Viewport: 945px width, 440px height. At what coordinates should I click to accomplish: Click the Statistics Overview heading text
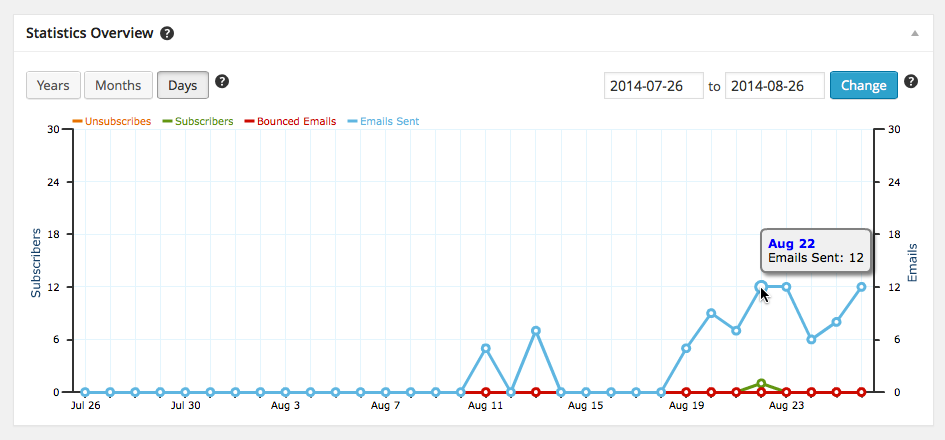[90, 33]
